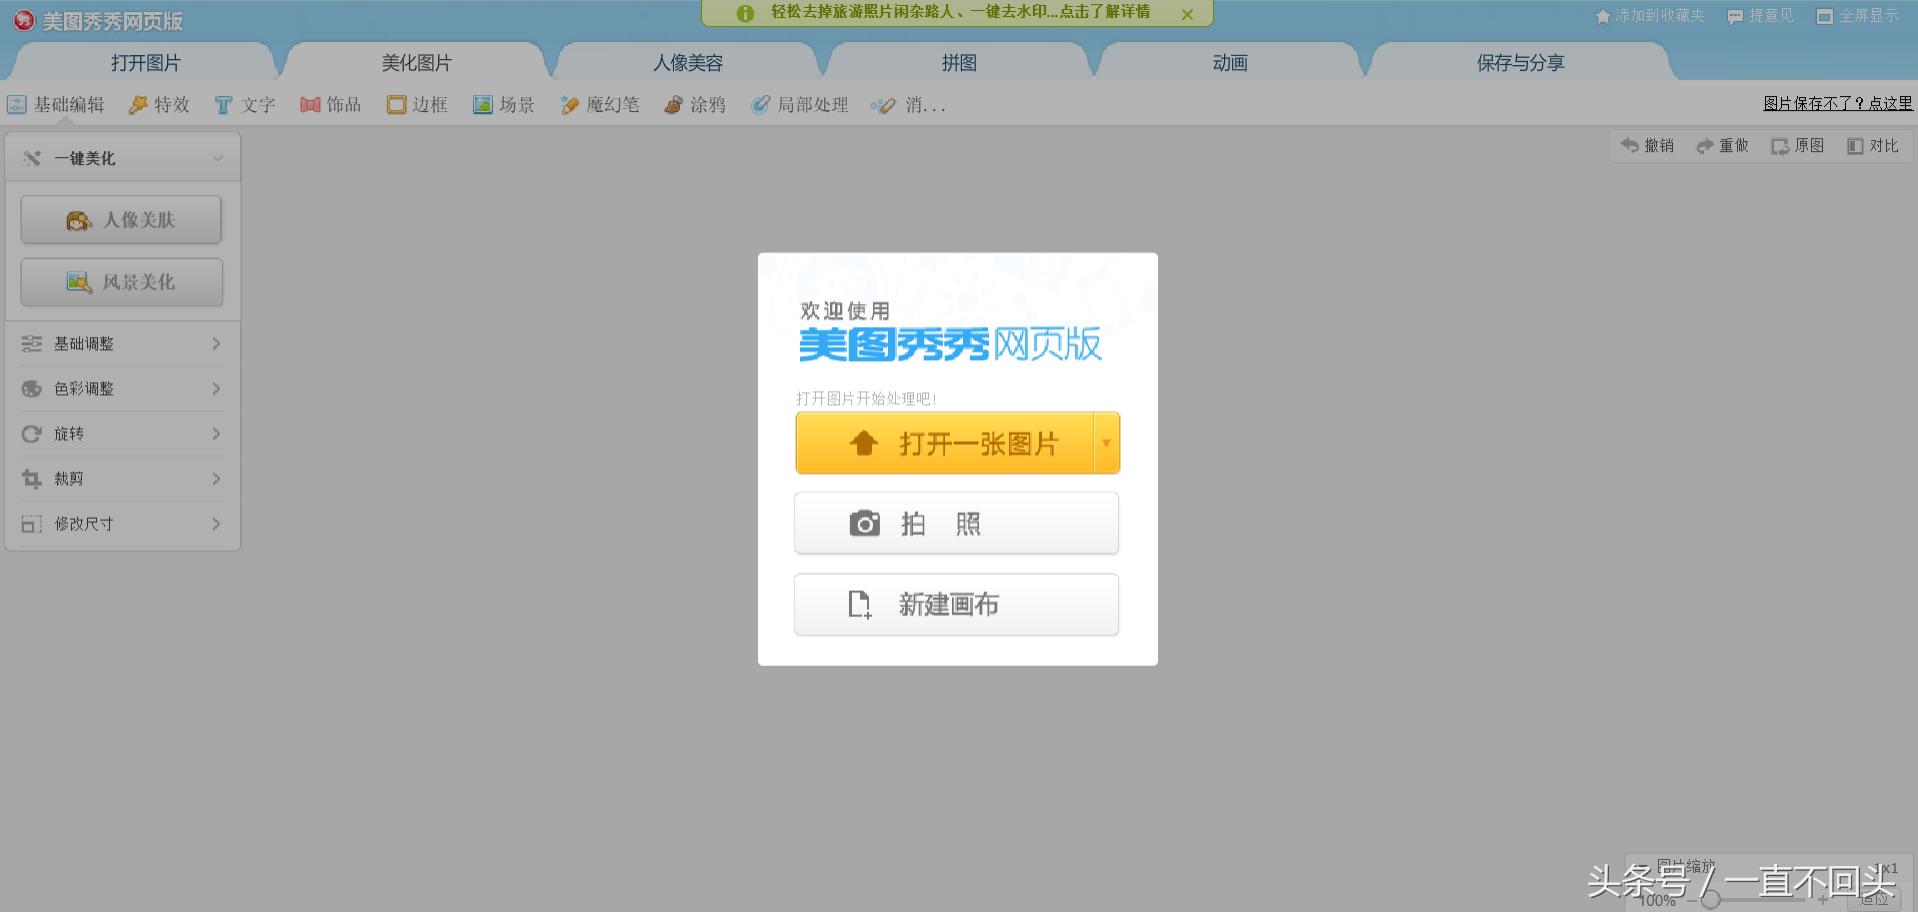Image resolution: width=1918 pixels, height=912 pixels.
Task: Select the 特效 effects tool
Action: (x=160, y=105)
